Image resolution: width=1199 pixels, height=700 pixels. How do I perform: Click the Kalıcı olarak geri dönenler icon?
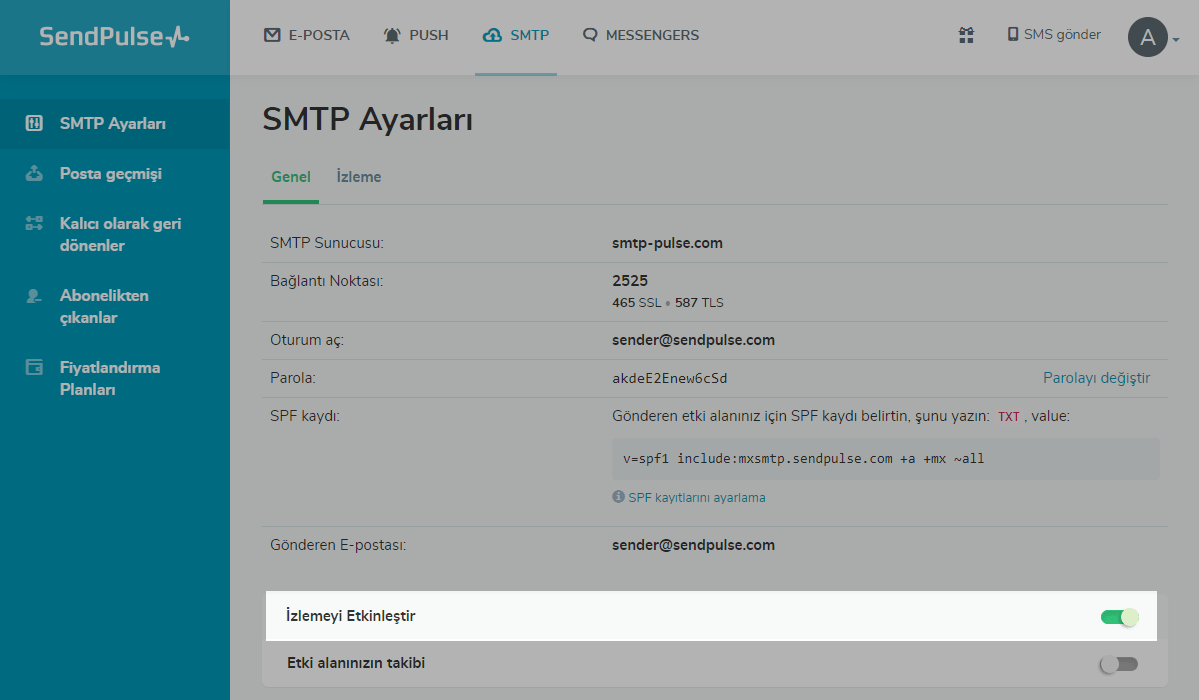34,224
